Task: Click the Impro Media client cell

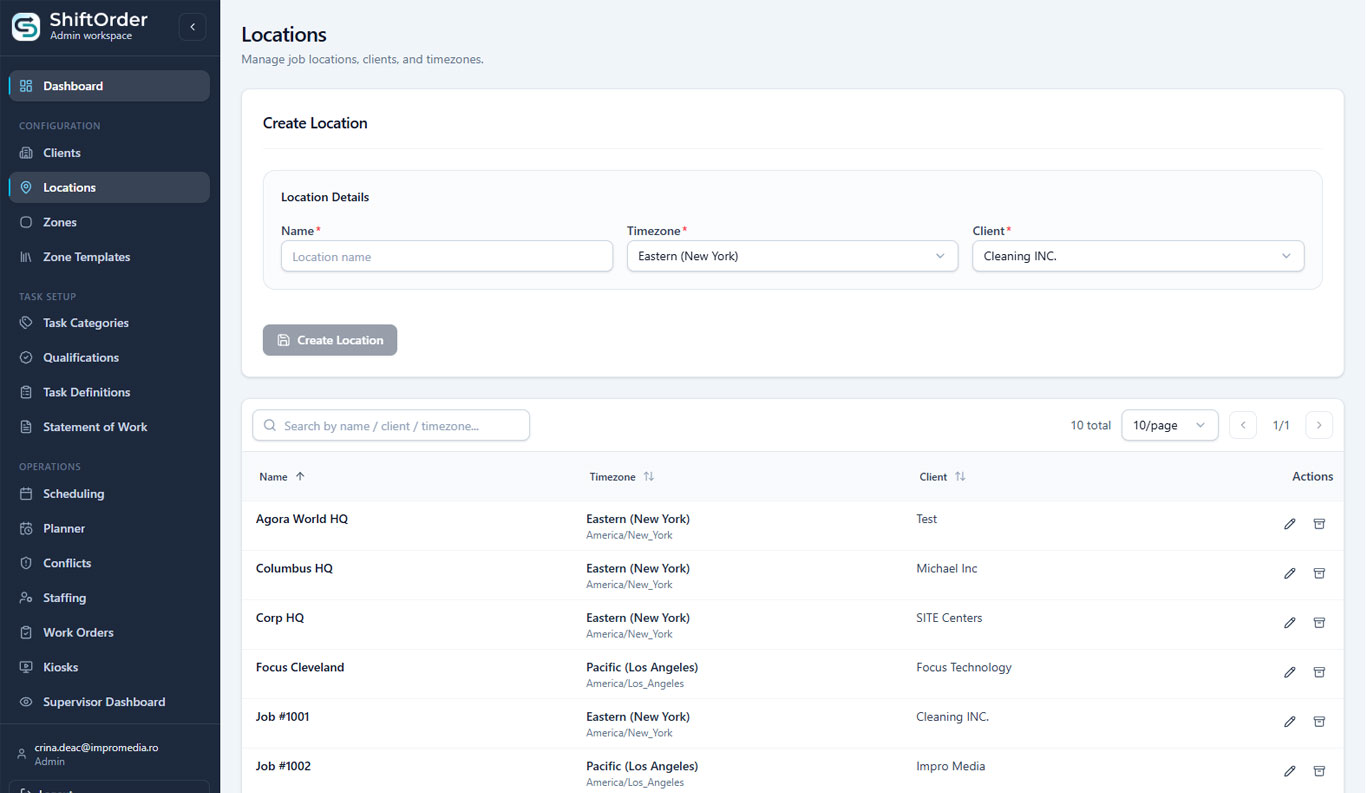Action: pyautogui.click(x=951, y=766)
